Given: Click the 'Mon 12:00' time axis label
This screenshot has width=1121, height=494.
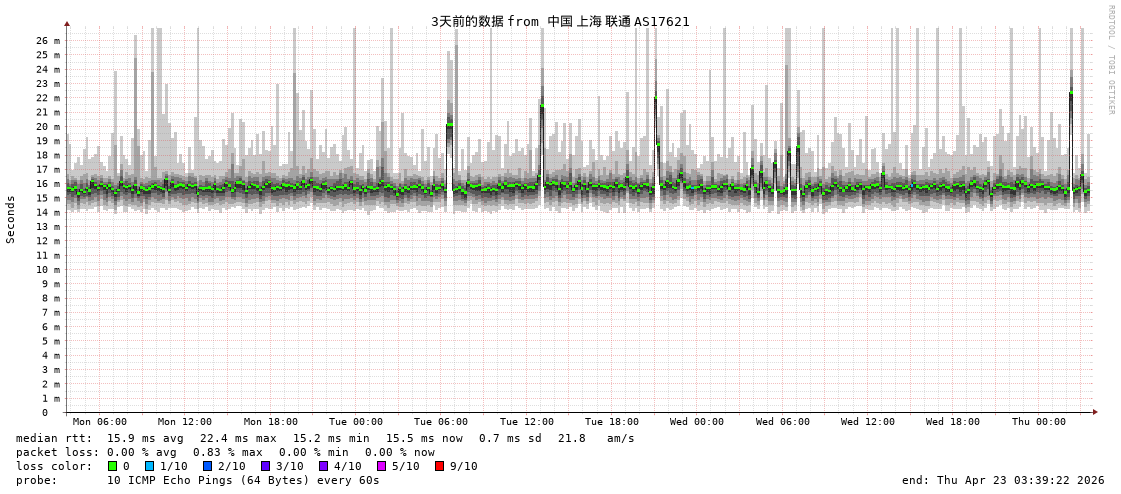Looking at the screenshot, I should tap(184, 422).
